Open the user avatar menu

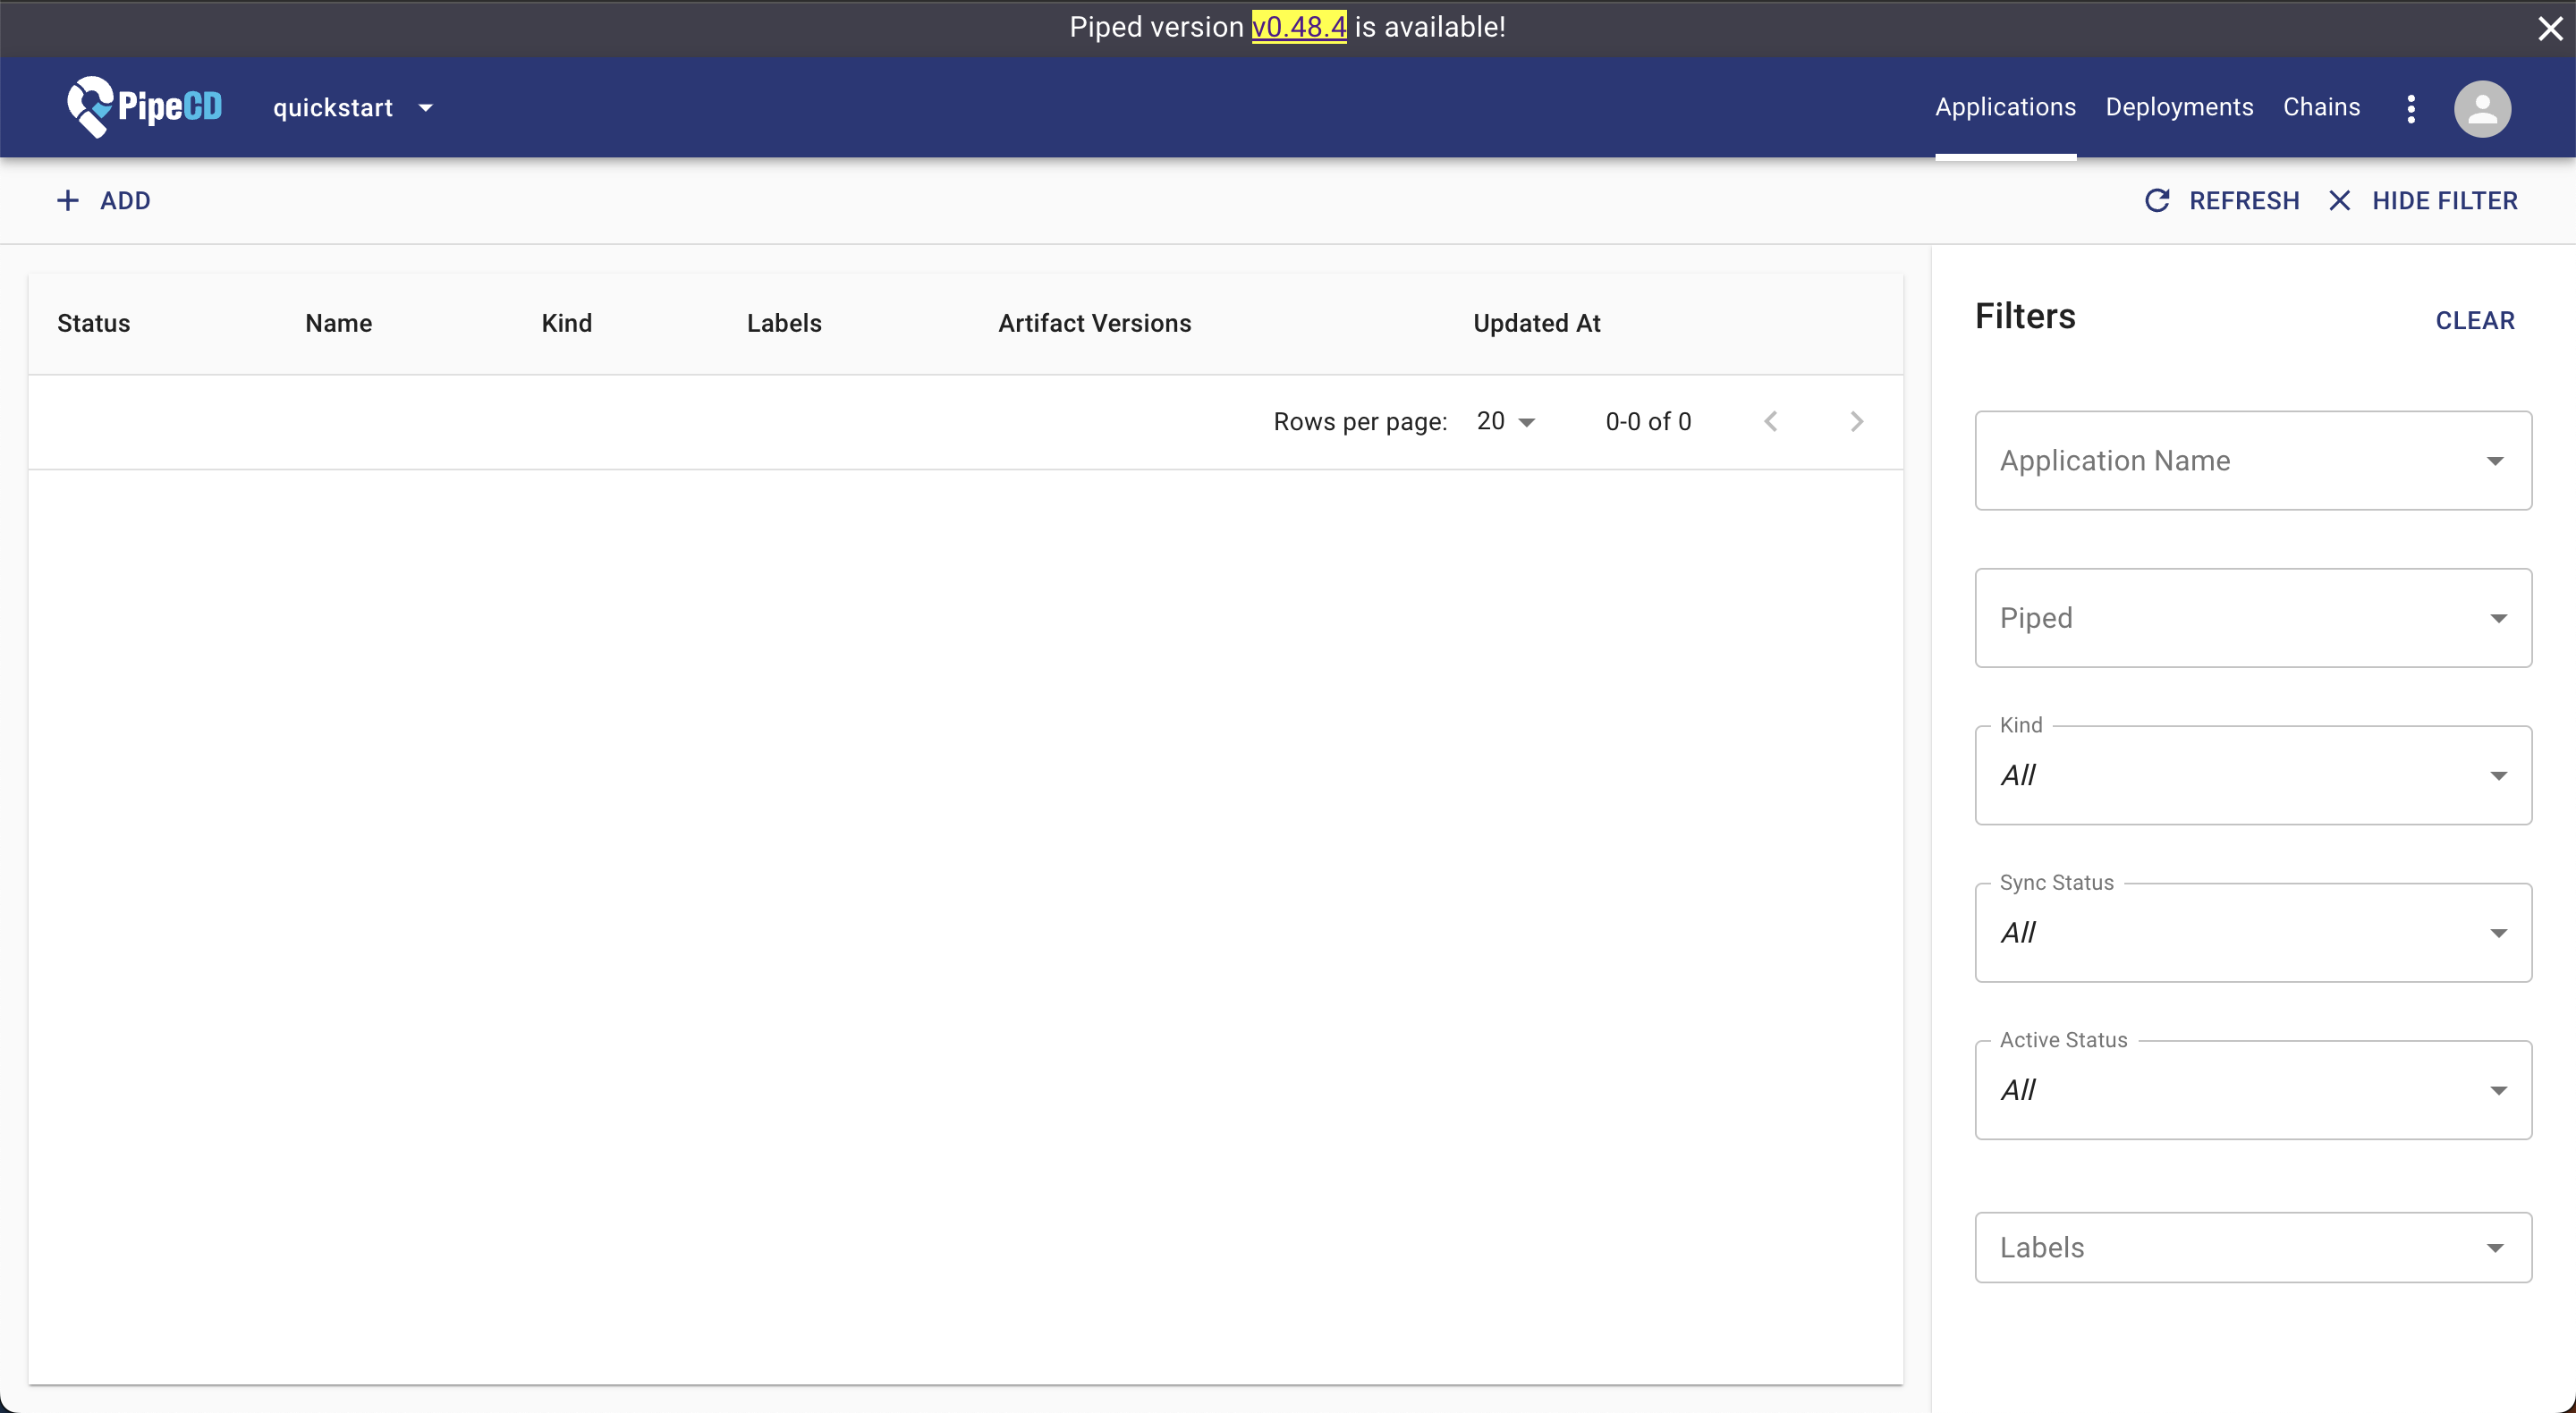(x=2482, y=108)
